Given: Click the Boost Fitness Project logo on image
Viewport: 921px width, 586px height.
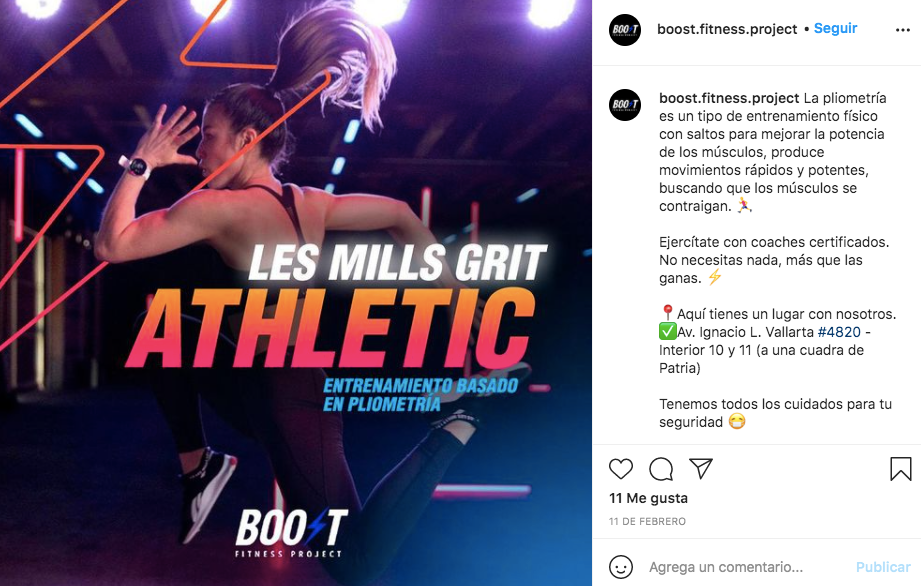Looking at the screenshot, I should 291,533.
